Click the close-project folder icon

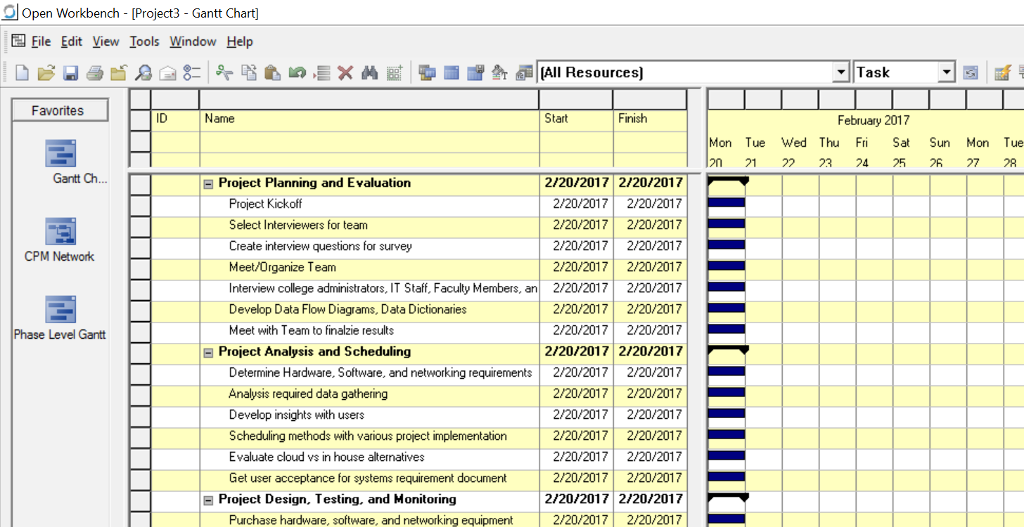[119, 72]
